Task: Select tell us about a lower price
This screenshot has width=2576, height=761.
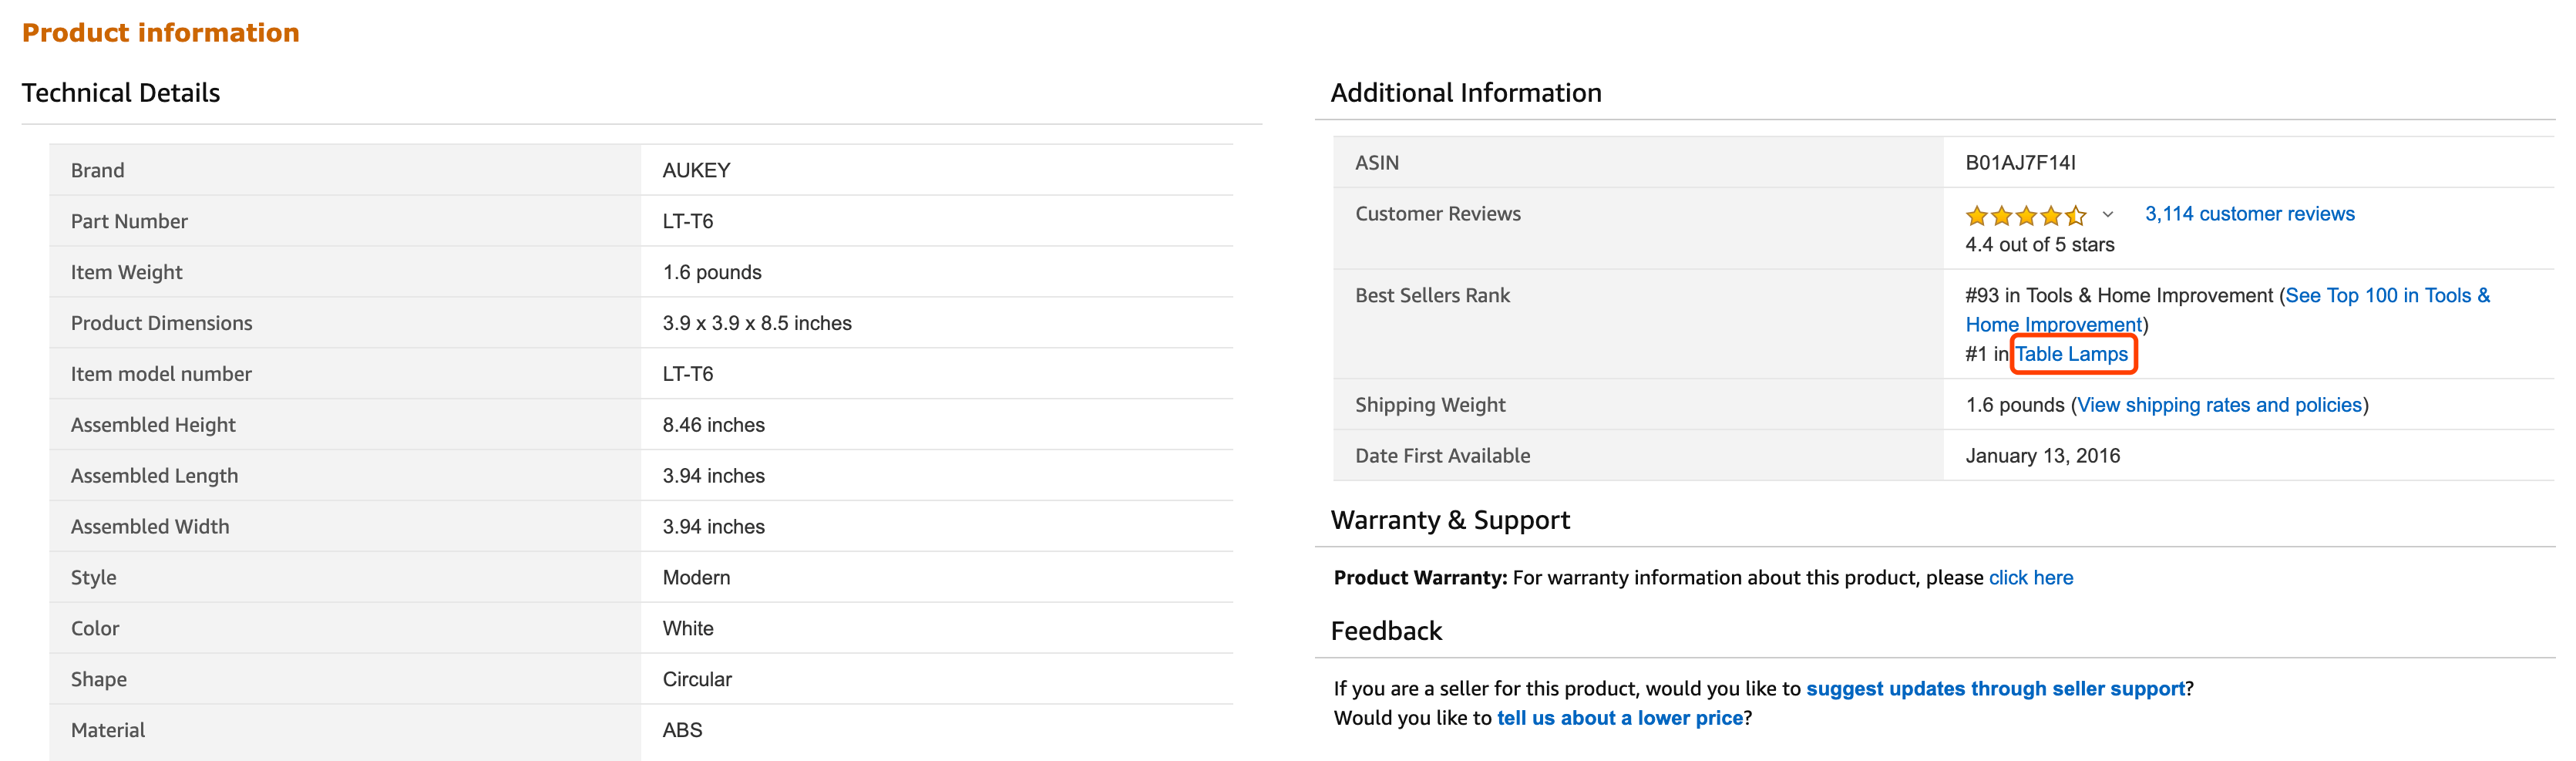Action: click(x=1619, y=718)
